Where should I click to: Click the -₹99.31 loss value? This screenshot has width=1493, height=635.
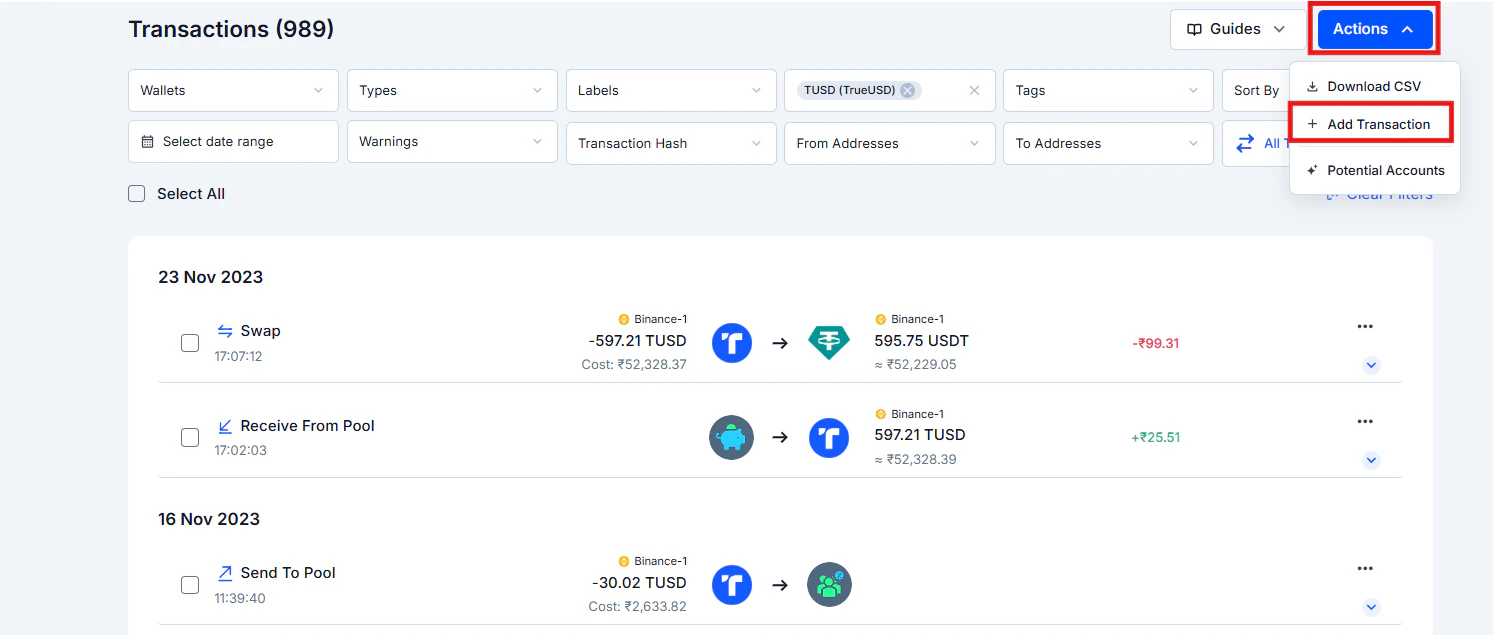[x=1155, y=343]
